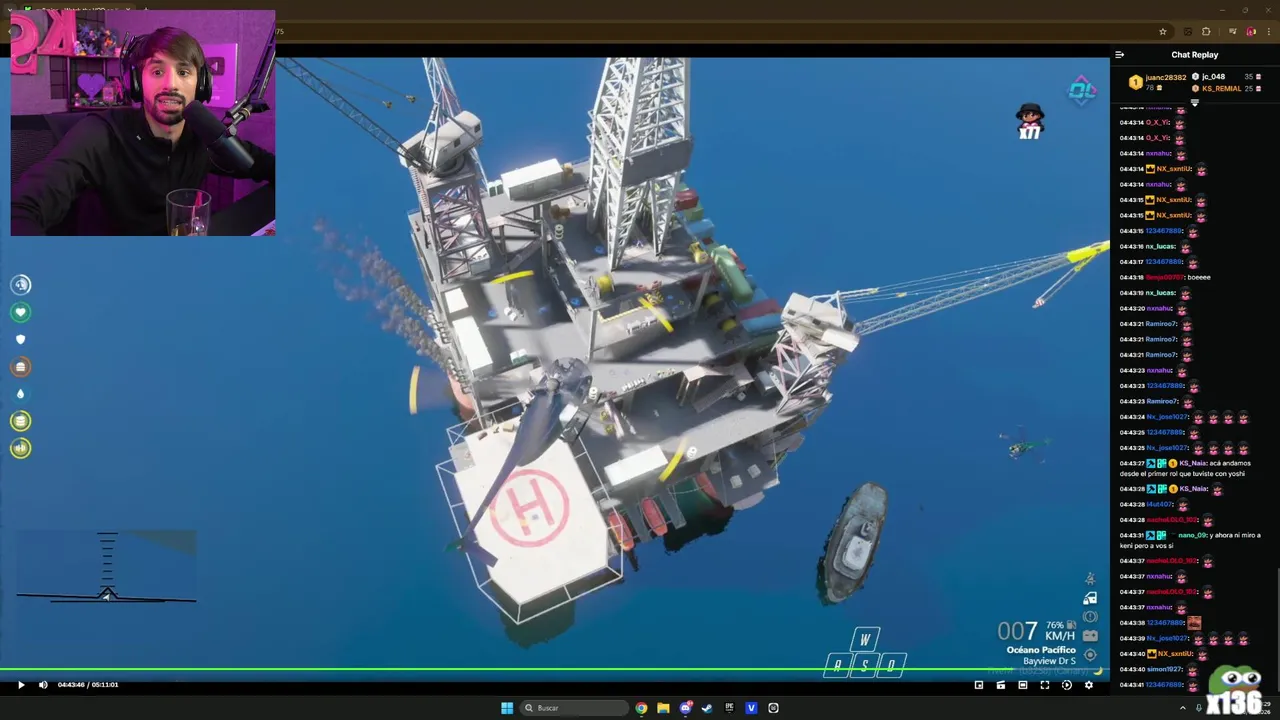Image resolution: width=1280 pixels, height=720 pixels.
Task: Open the clip icon in the player bar
Action: pos(1001,685)
